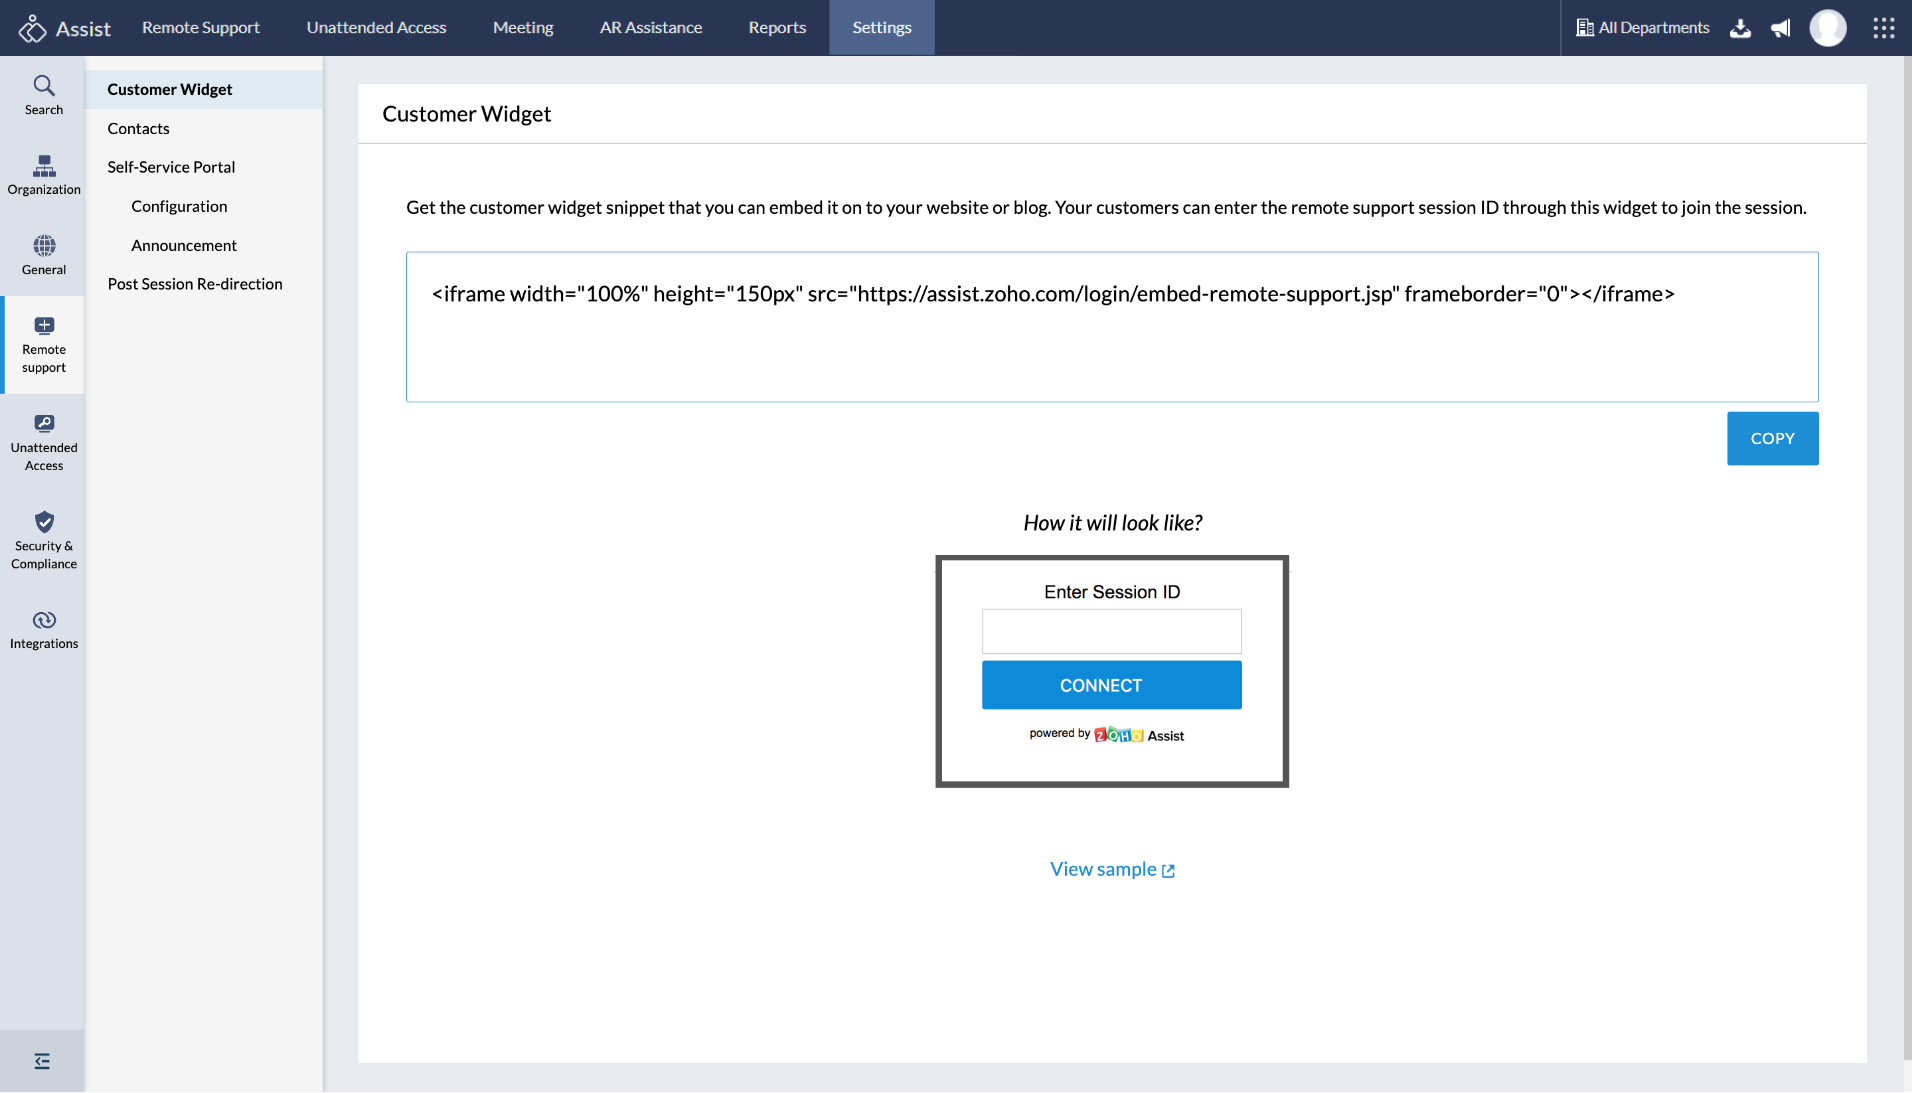Click the download icon in the header
Screen dimensions: 1912x1093
coord(1740,28)
